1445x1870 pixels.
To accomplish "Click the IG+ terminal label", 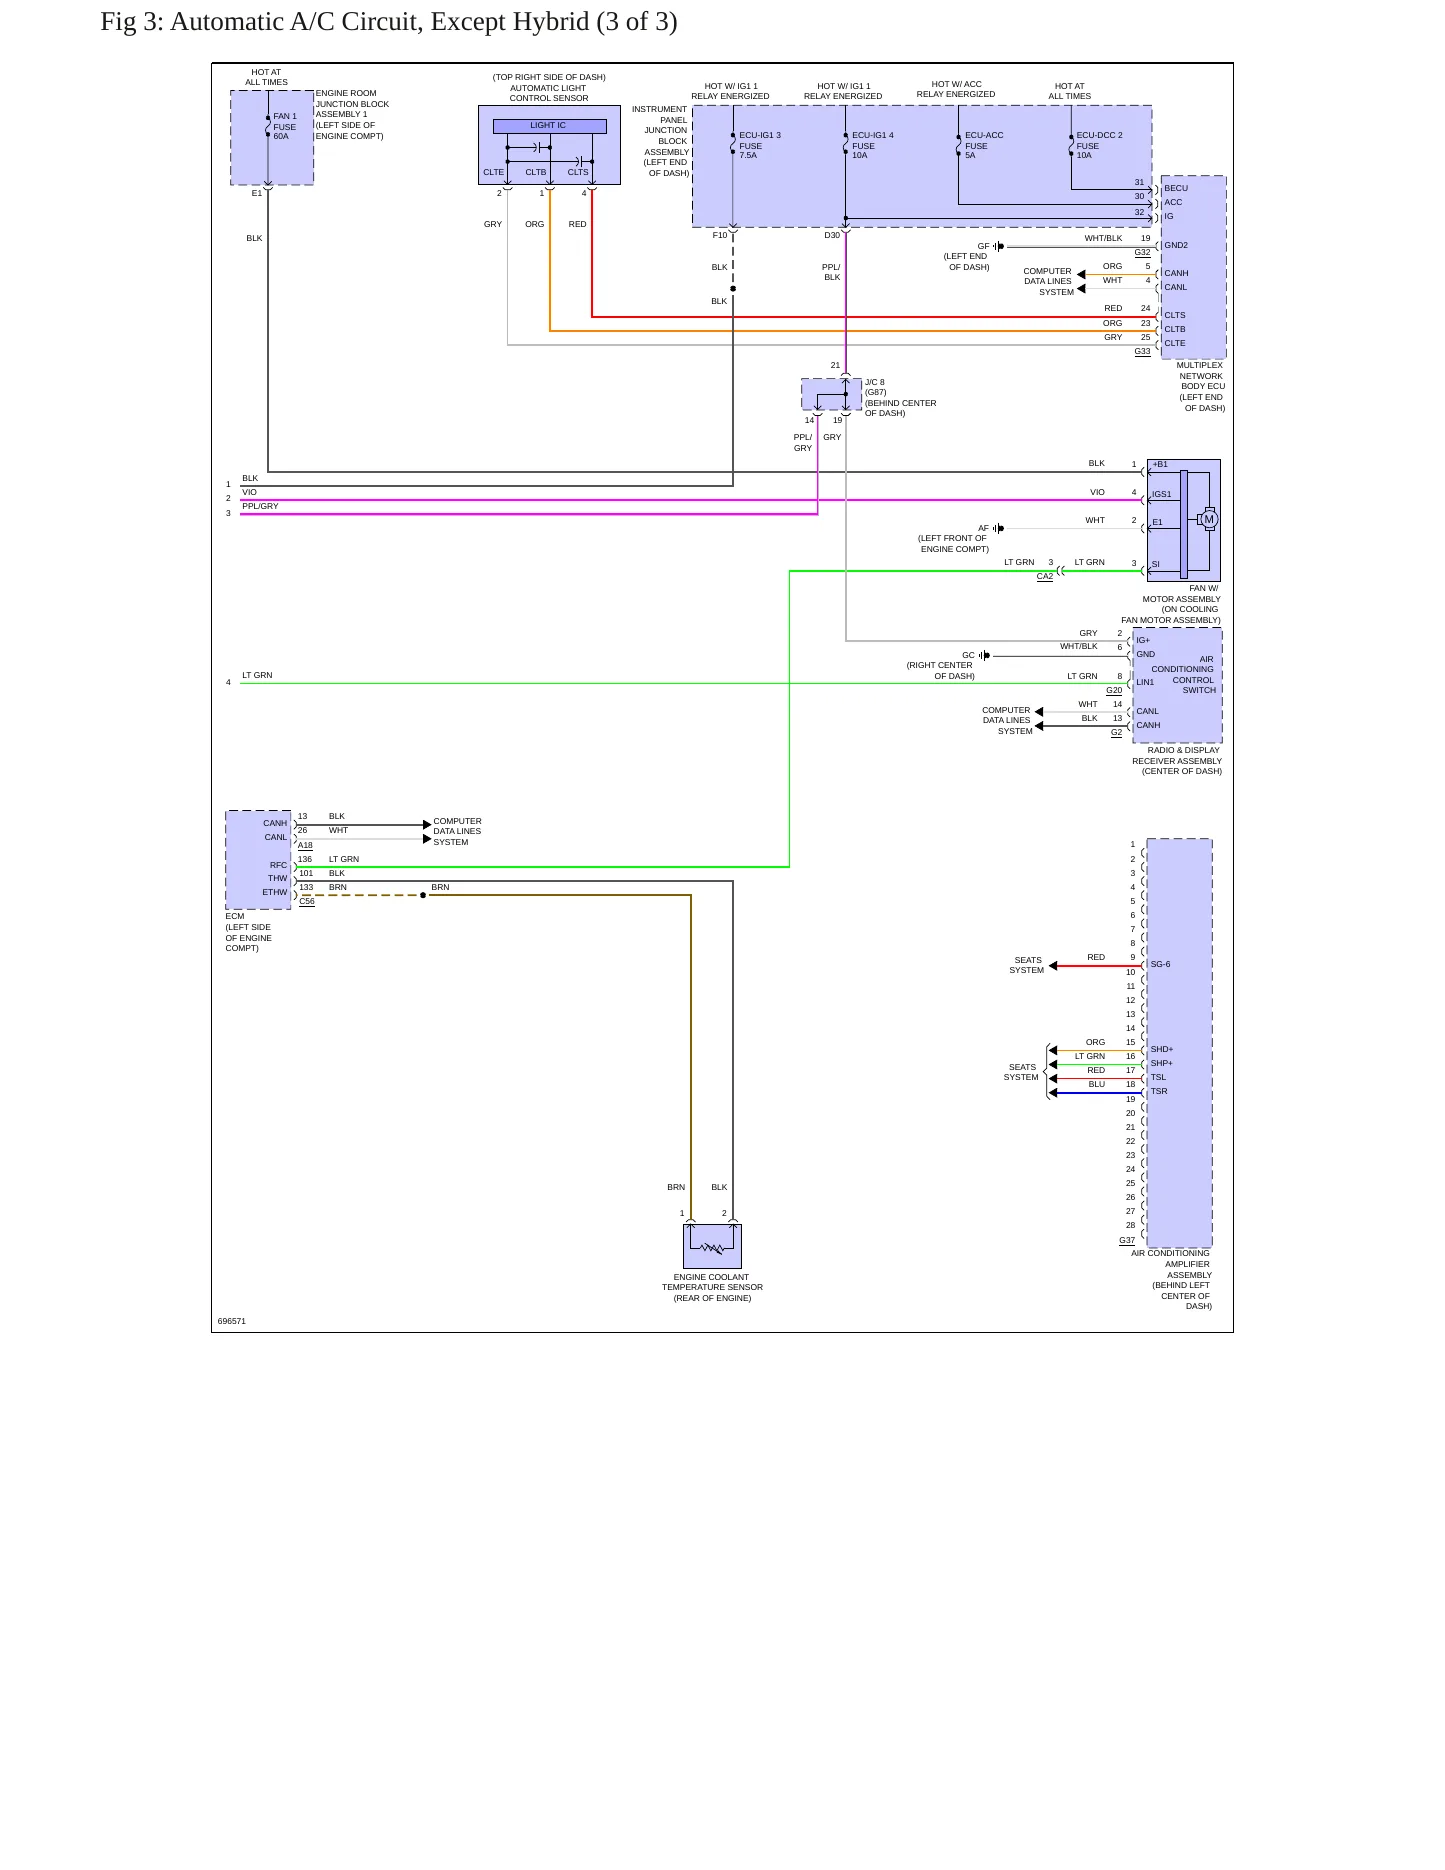I will tap(1143, 640).
